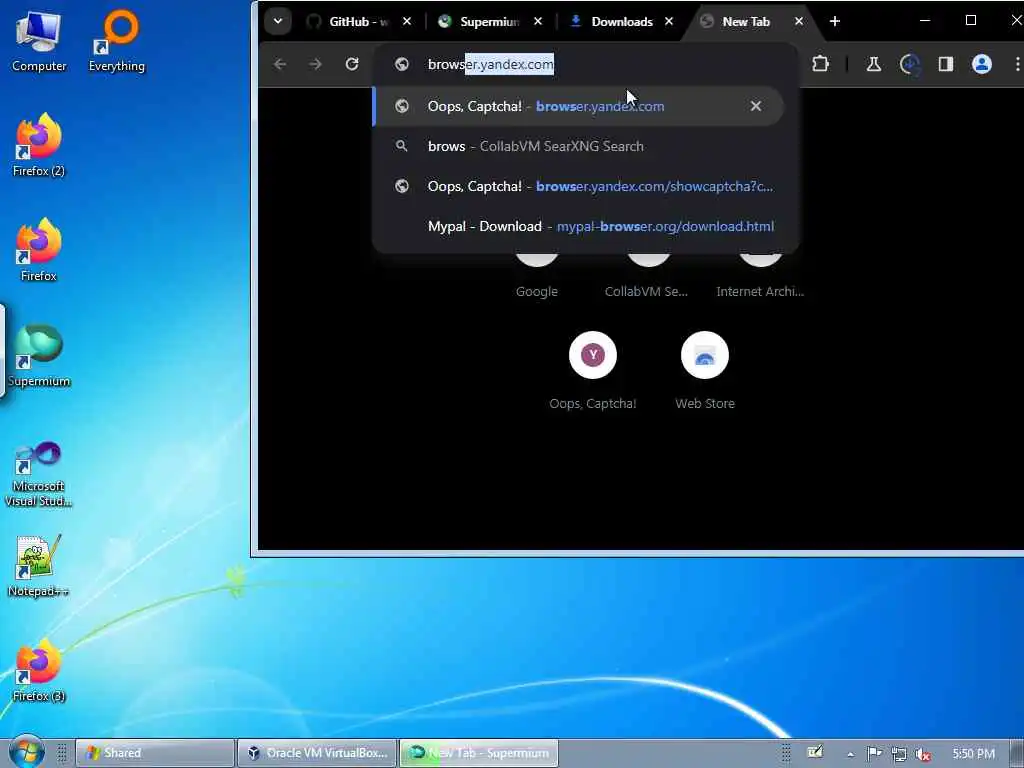Close the Supermium tab
The height and width of the screenshot is (768, 1024).
coord(537,22)
